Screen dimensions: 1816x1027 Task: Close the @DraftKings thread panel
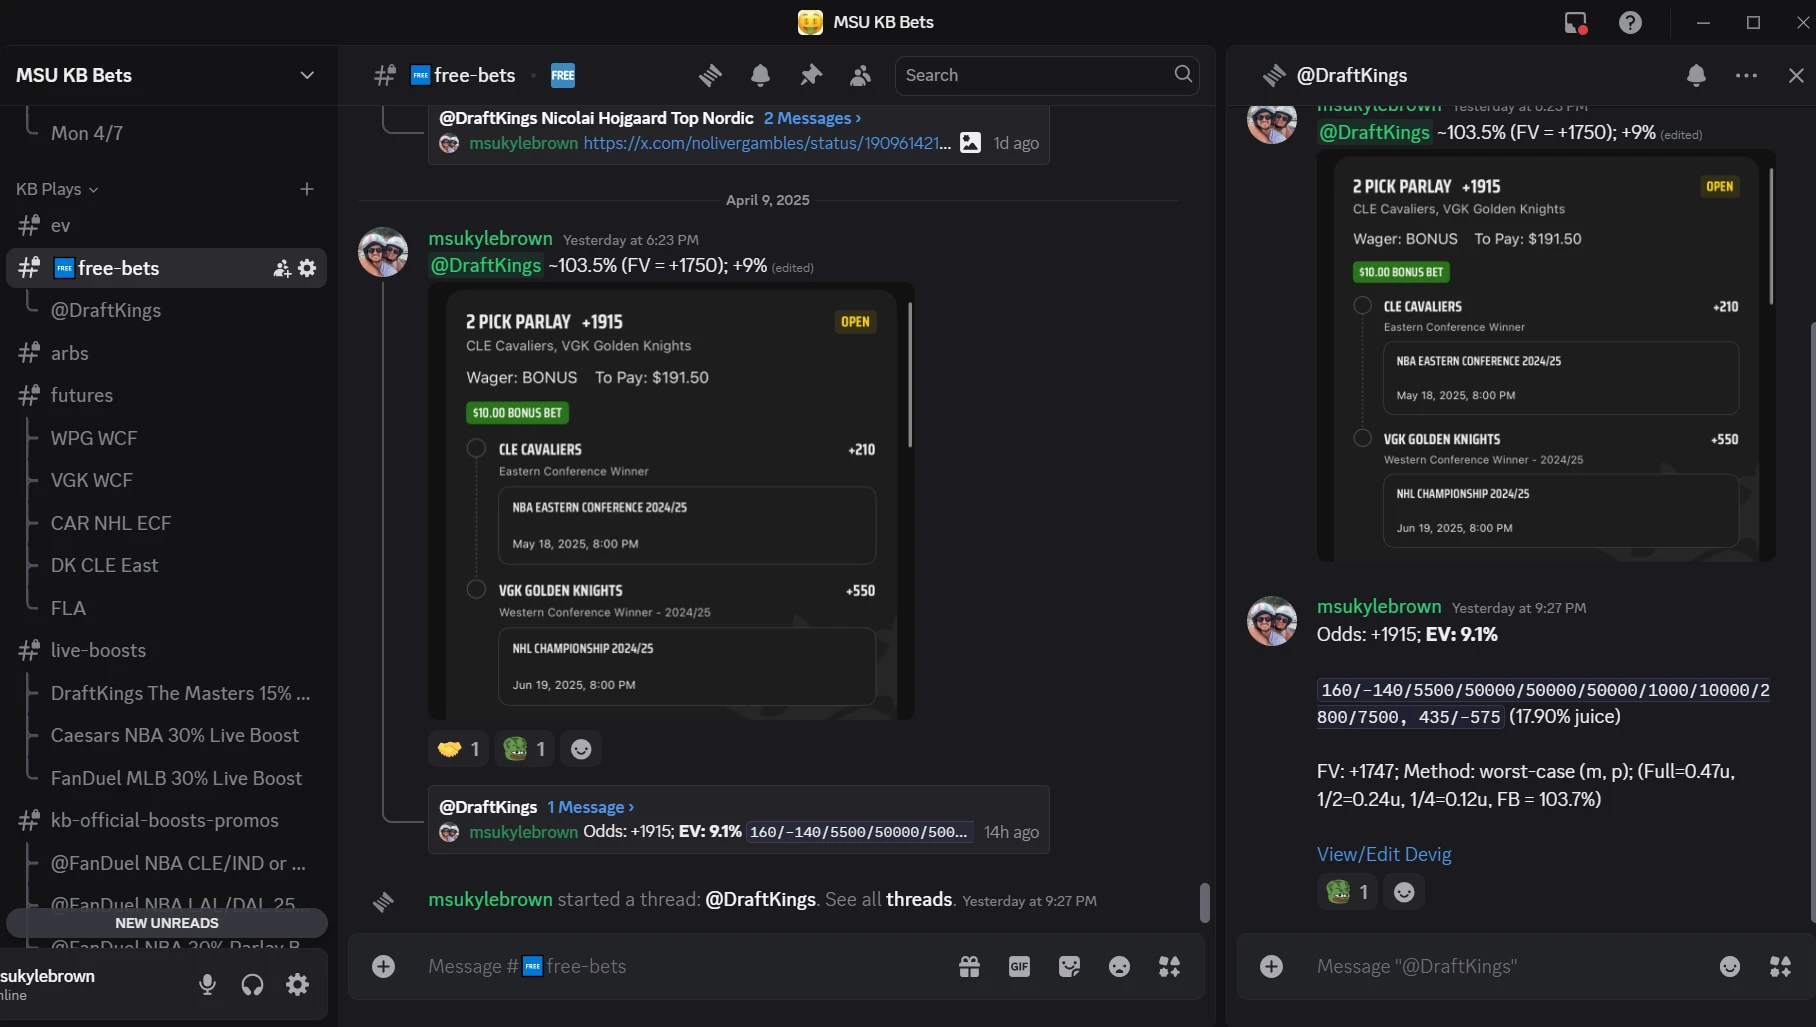click(1796, 75)
